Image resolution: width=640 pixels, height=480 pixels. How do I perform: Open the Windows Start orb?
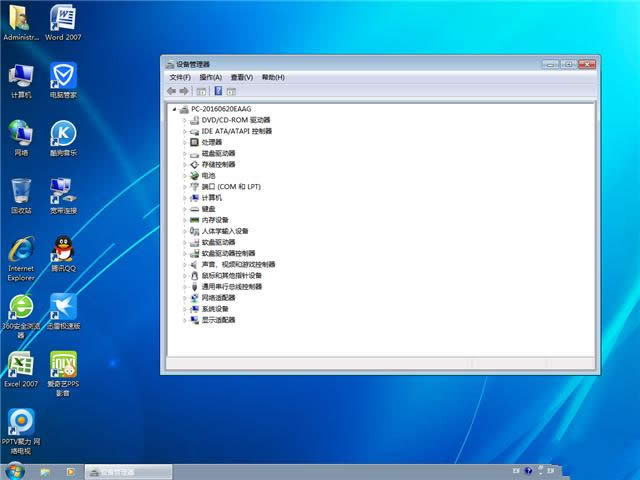(x=15, y=471)
